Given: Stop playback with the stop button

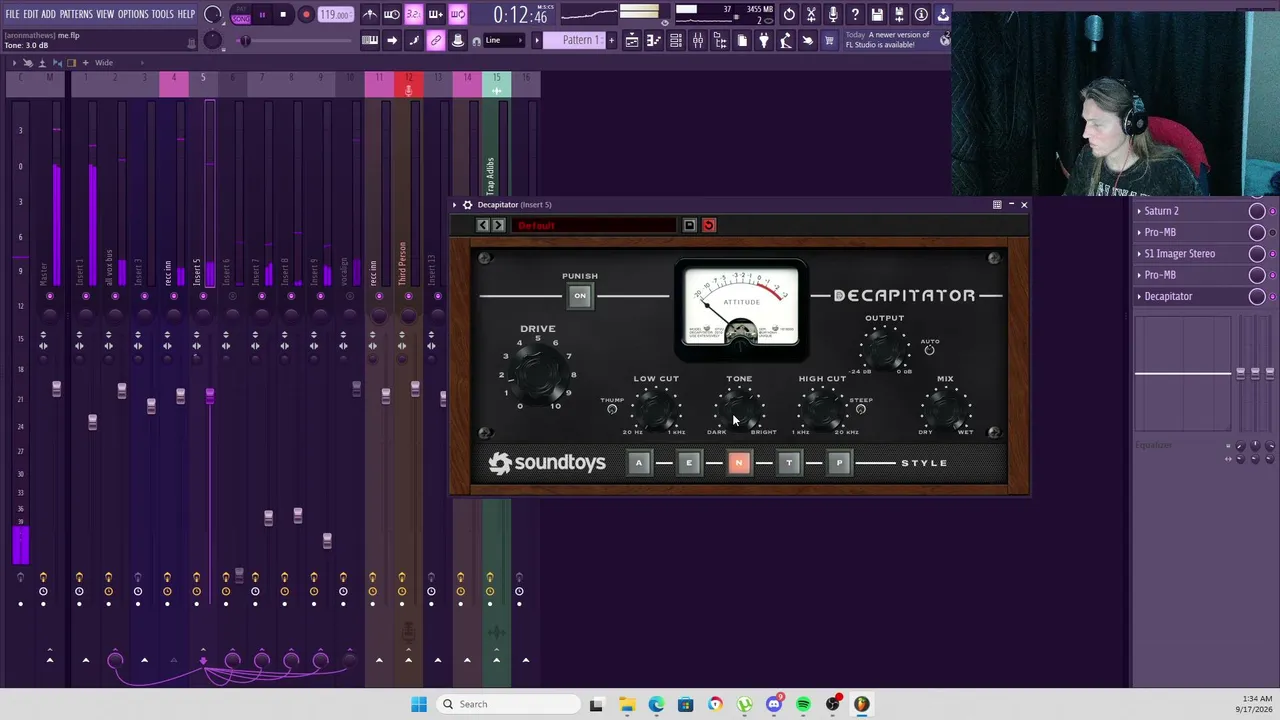Looking at the screenshot, I should 283,15.
